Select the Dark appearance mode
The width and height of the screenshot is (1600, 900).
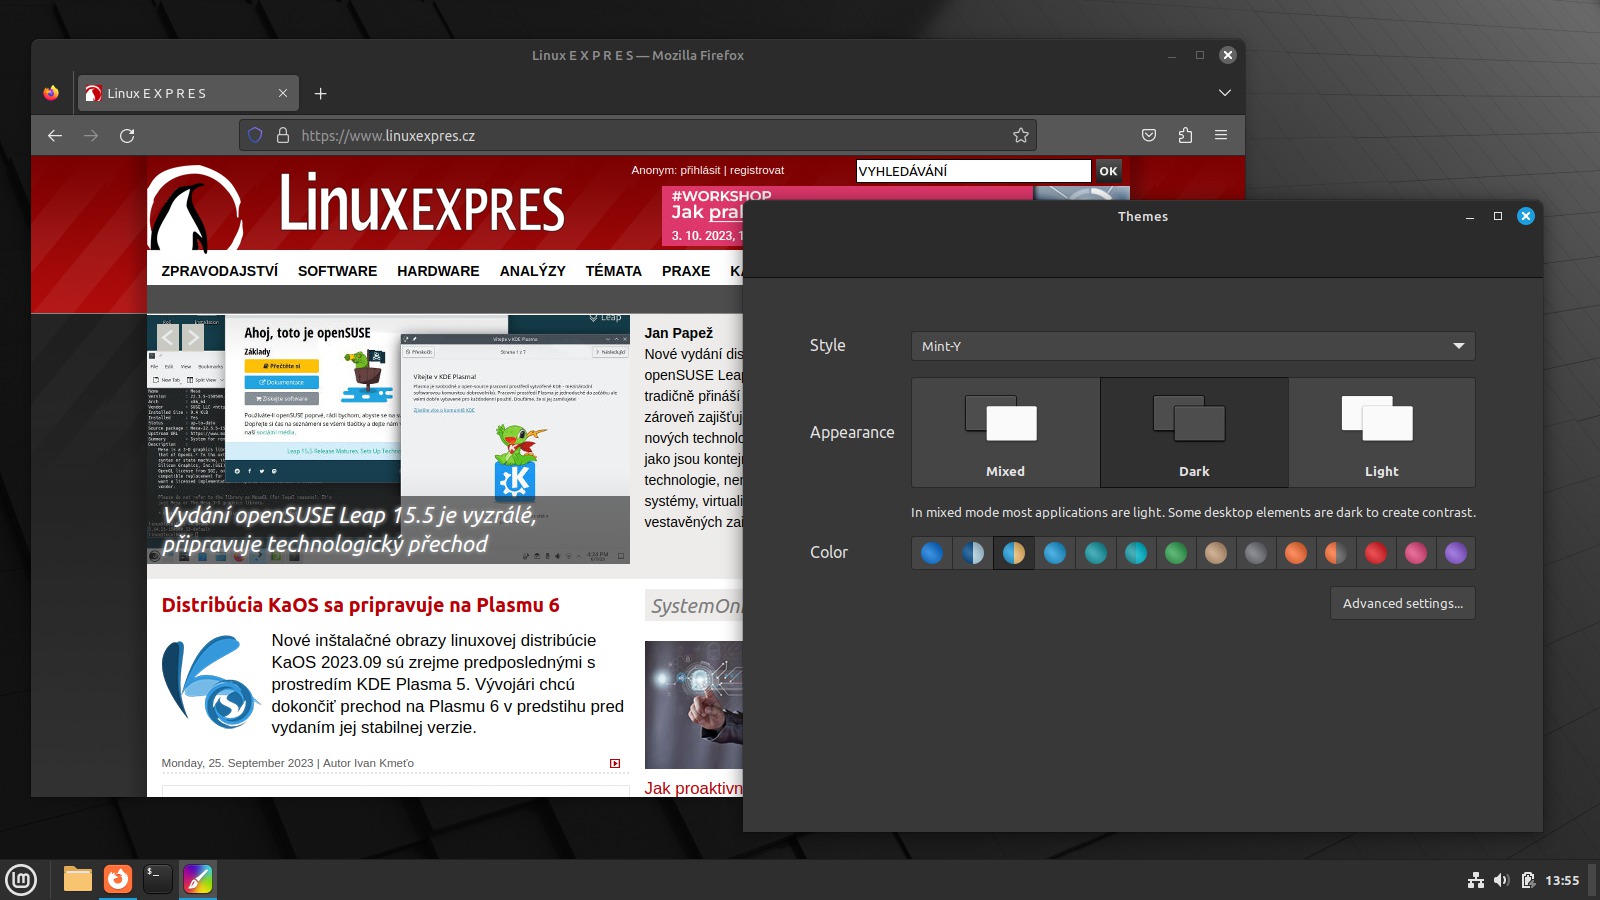(x=1194, y=432)
